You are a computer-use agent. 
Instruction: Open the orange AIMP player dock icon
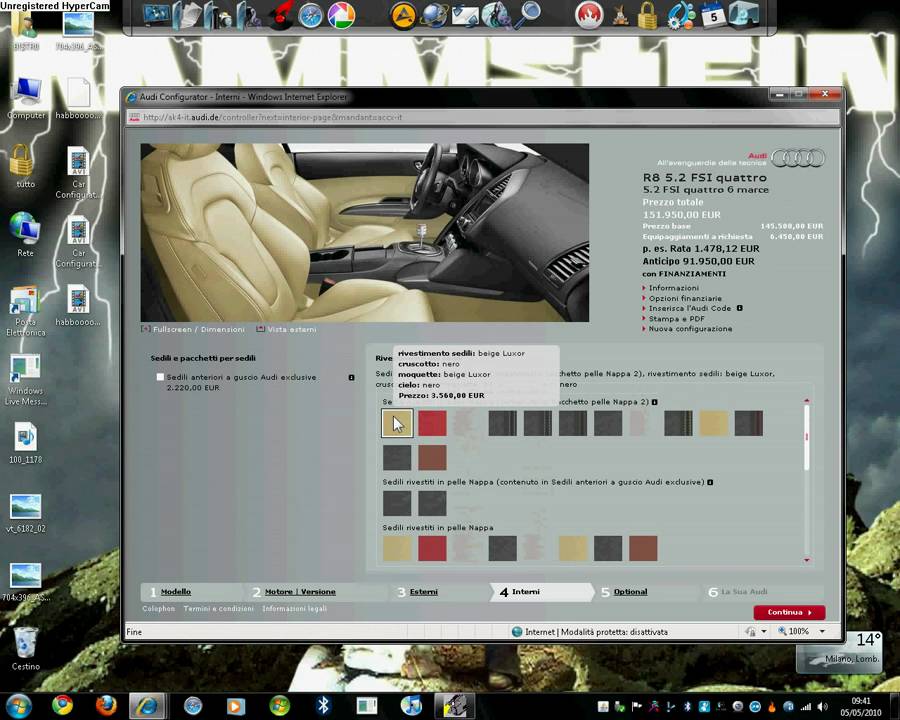click(403, 16)
